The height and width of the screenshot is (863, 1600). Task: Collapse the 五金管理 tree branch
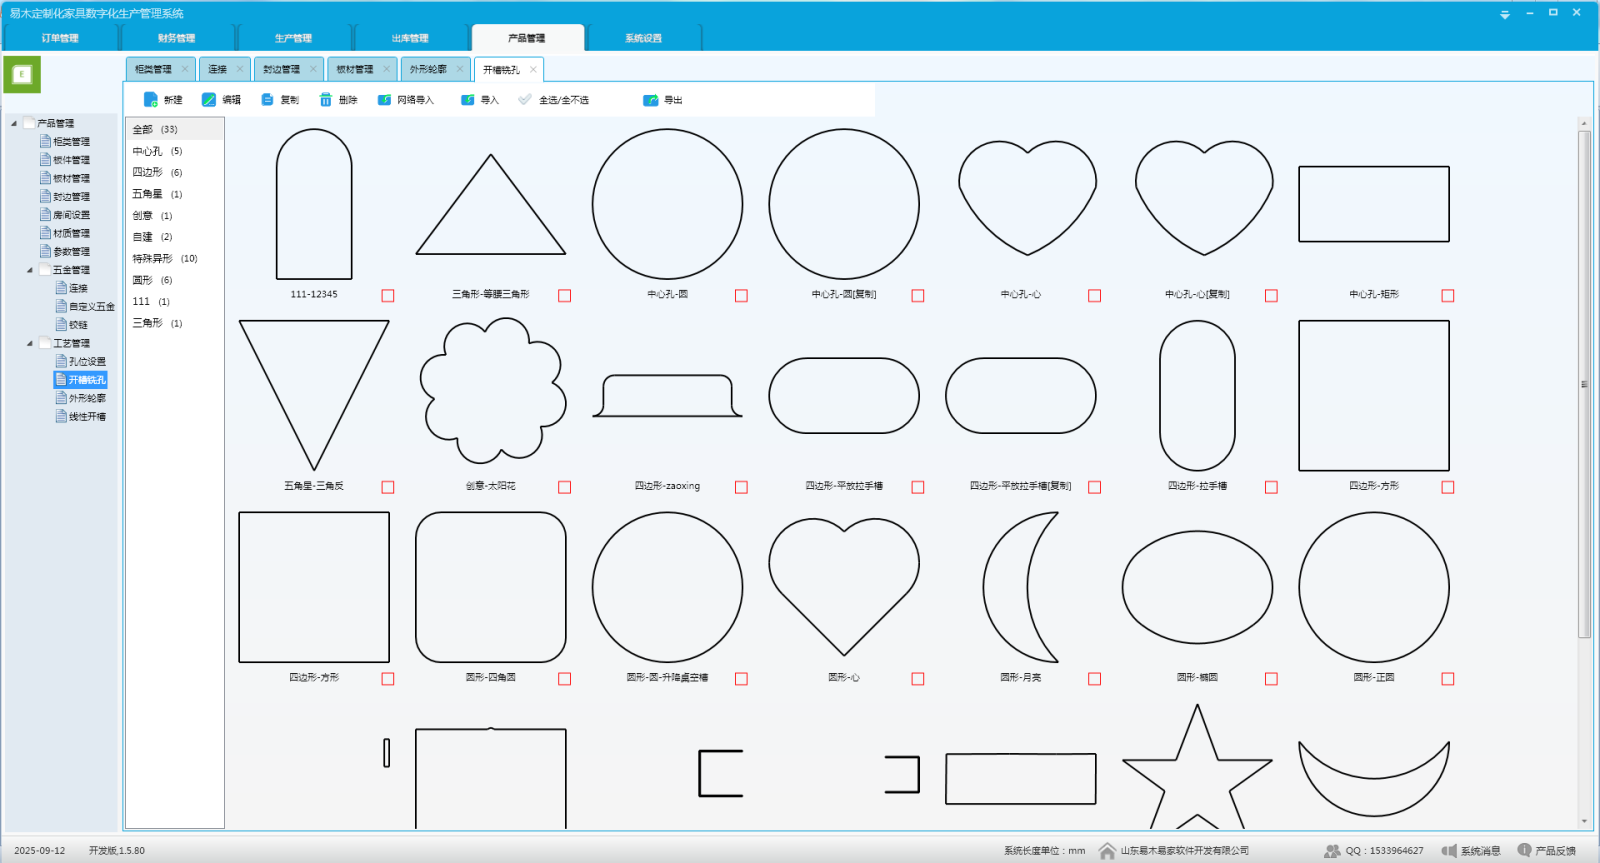coord(30,270)
